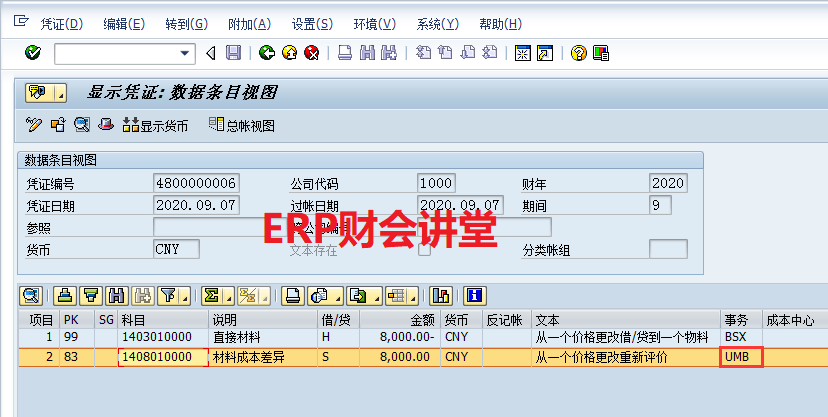The width and height of the screenshot is (828, 417).
Task: Click the 显示货币 button
Action: tap(154, 125)
